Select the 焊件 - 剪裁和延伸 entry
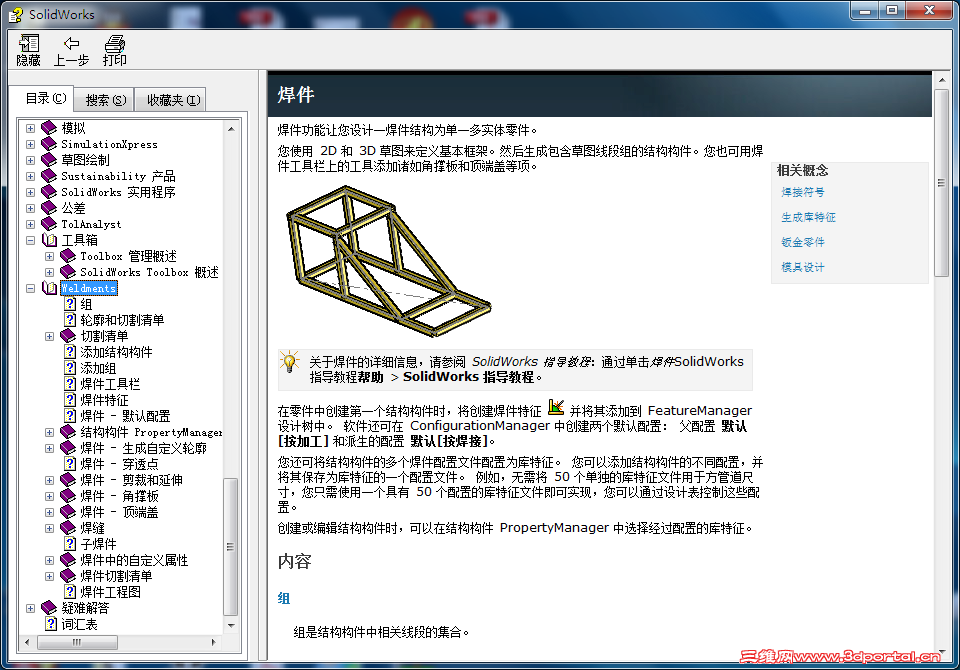 point(131,480)
